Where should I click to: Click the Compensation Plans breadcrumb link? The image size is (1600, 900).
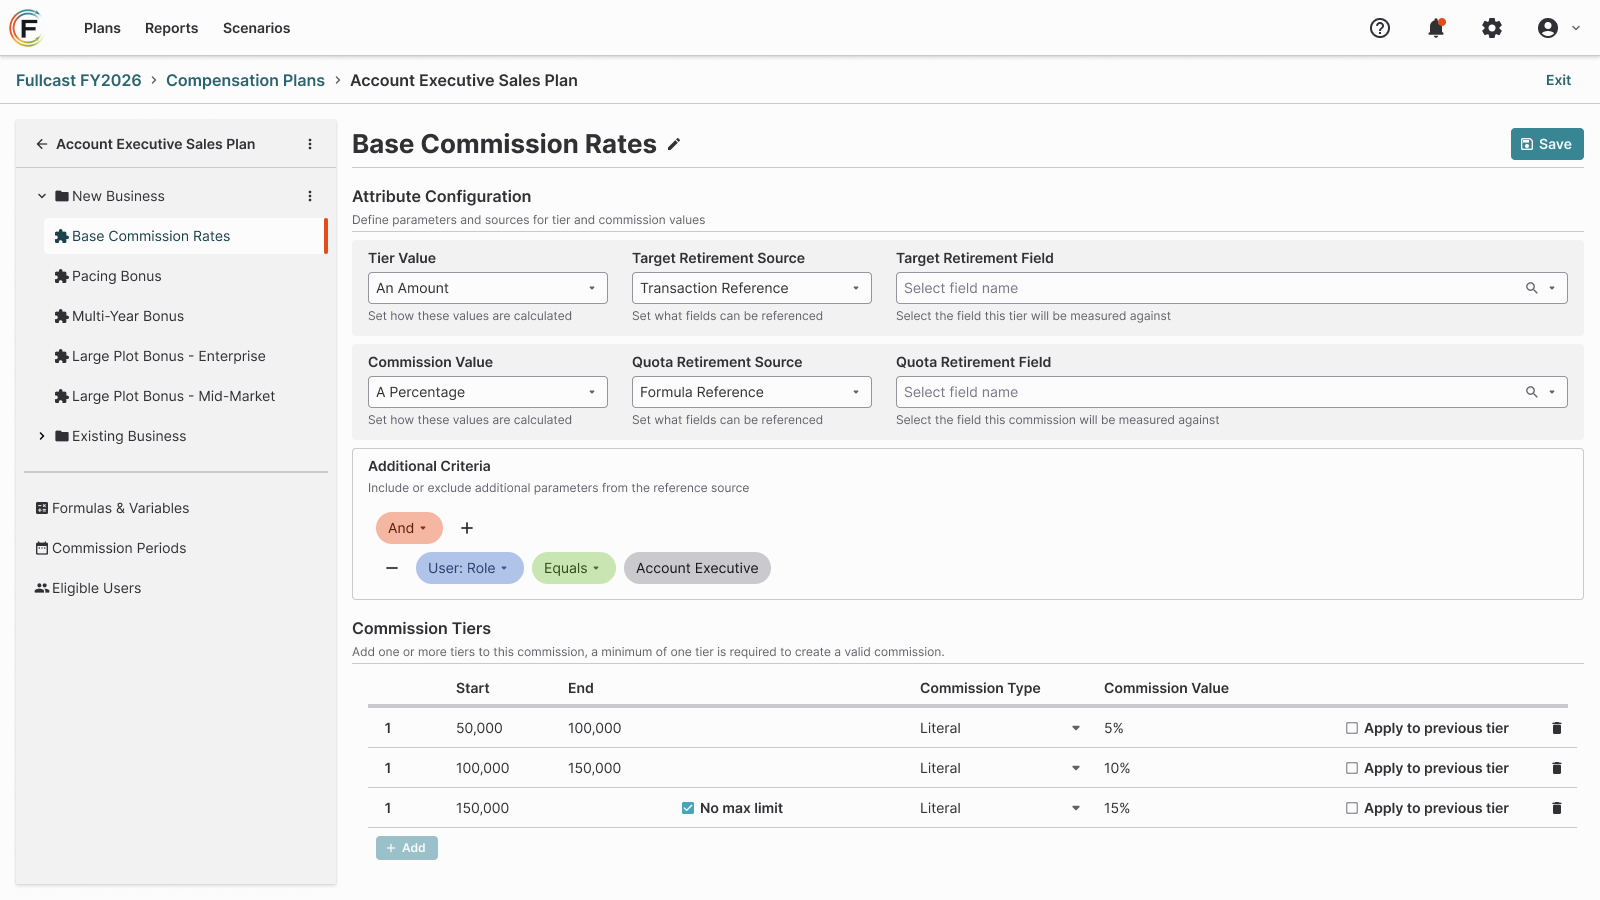[x=245, y=80]
